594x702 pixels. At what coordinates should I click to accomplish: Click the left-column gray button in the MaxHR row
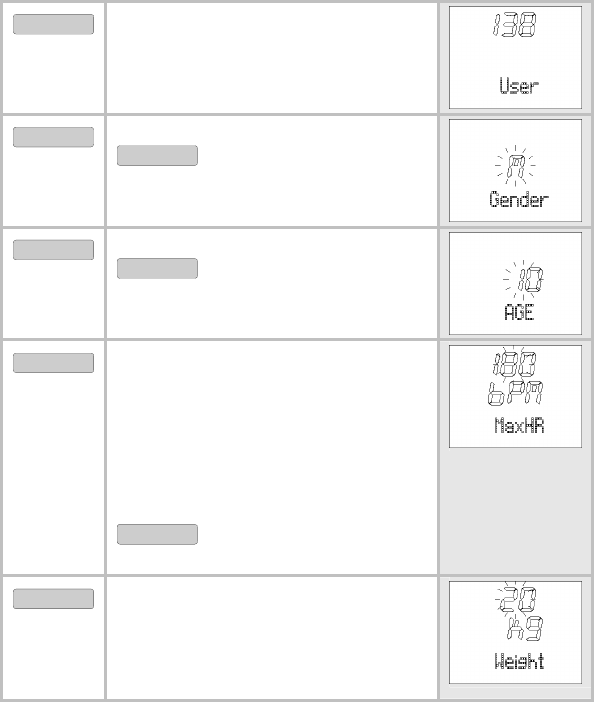point(53,363)
